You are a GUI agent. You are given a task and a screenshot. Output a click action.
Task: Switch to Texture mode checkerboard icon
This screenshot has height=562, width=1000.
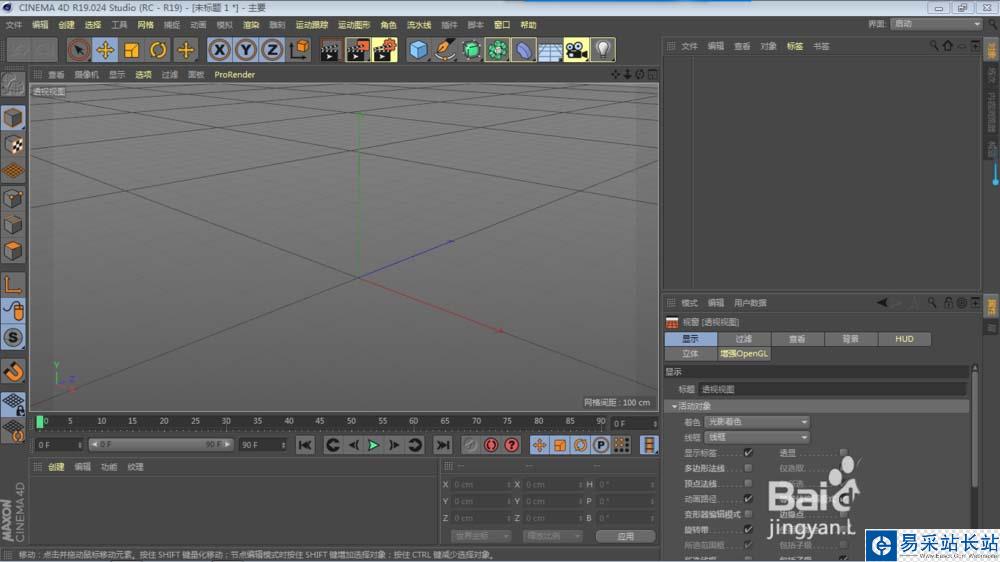click(13, 145)
